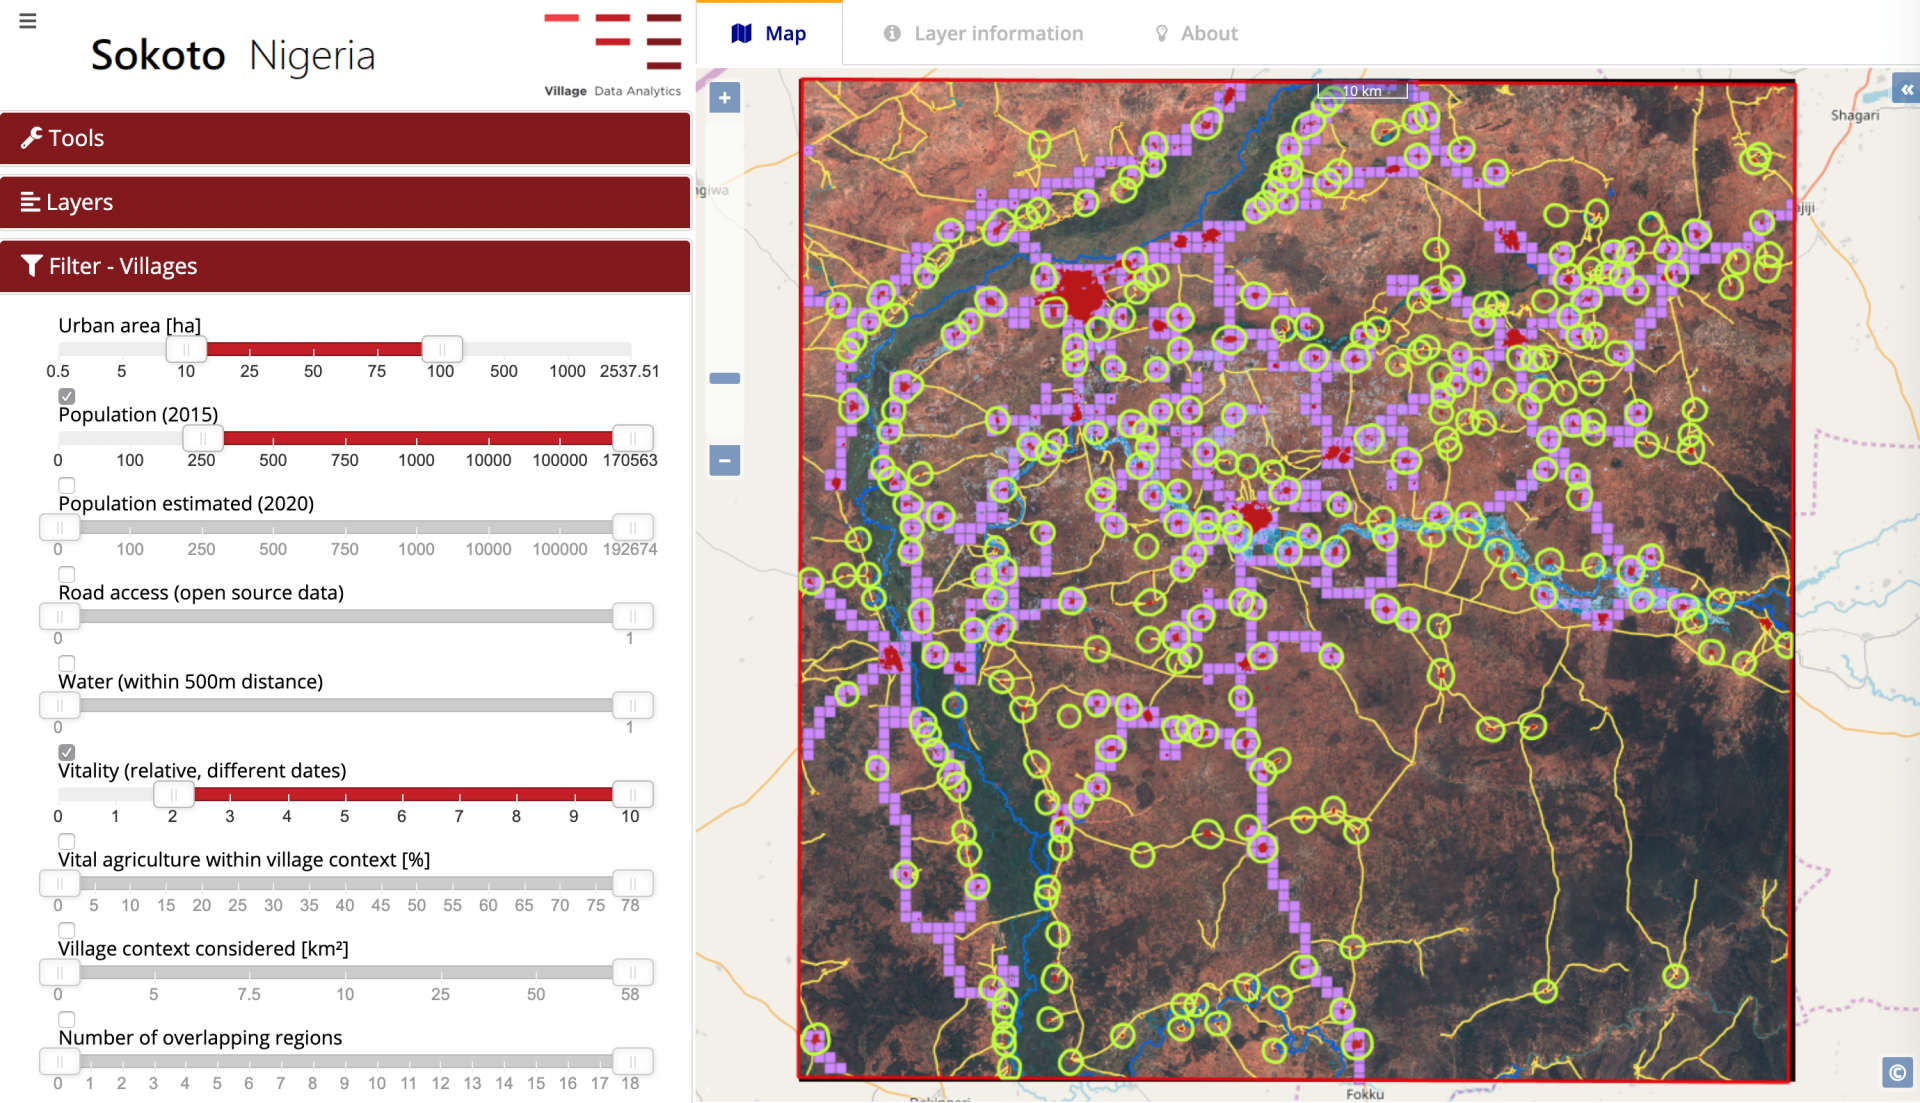This screenshot has width=1920, height=1103.
Task: Click the map icon in Map tab
Action: (x=741, y=34)
